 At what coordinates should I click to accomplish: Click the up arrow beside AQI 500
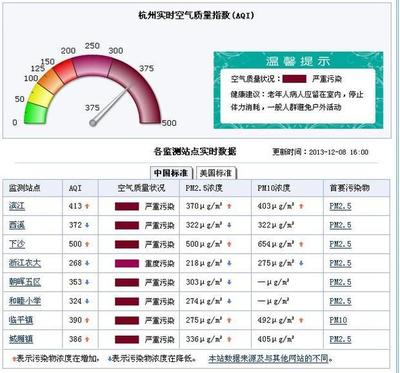(87, 244)
